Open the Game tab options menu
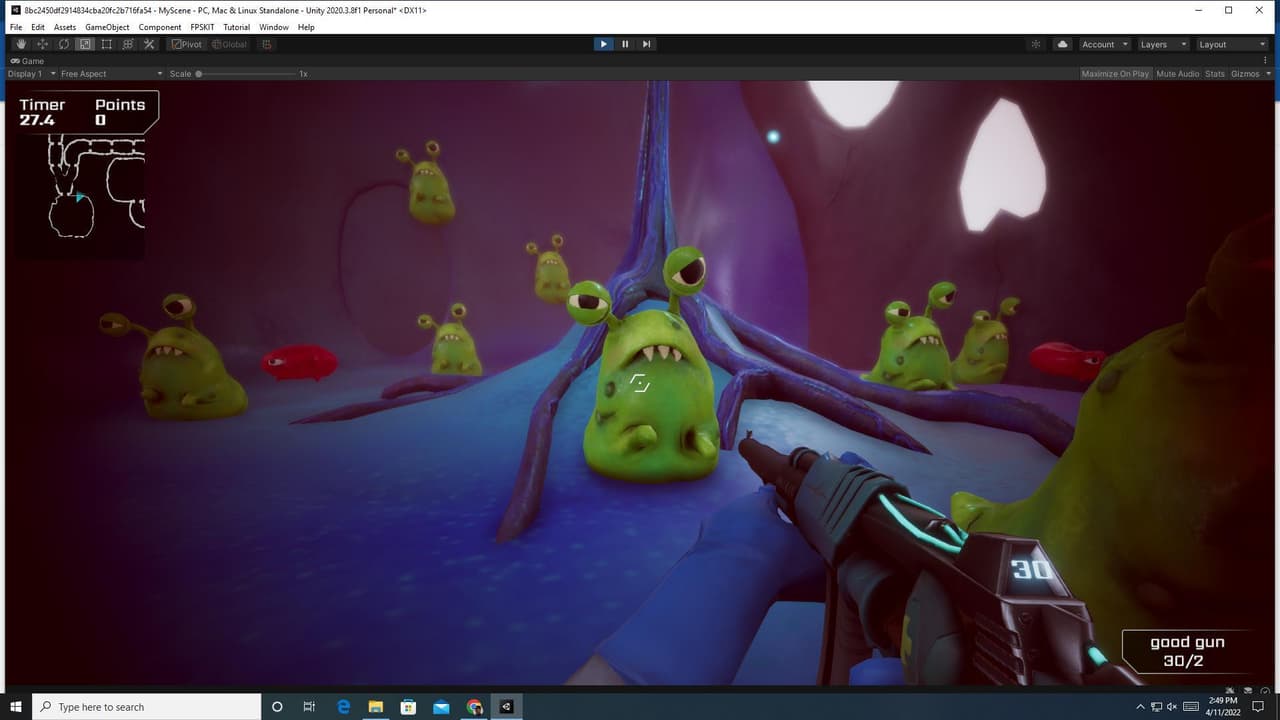 [x=1265, y=60]
